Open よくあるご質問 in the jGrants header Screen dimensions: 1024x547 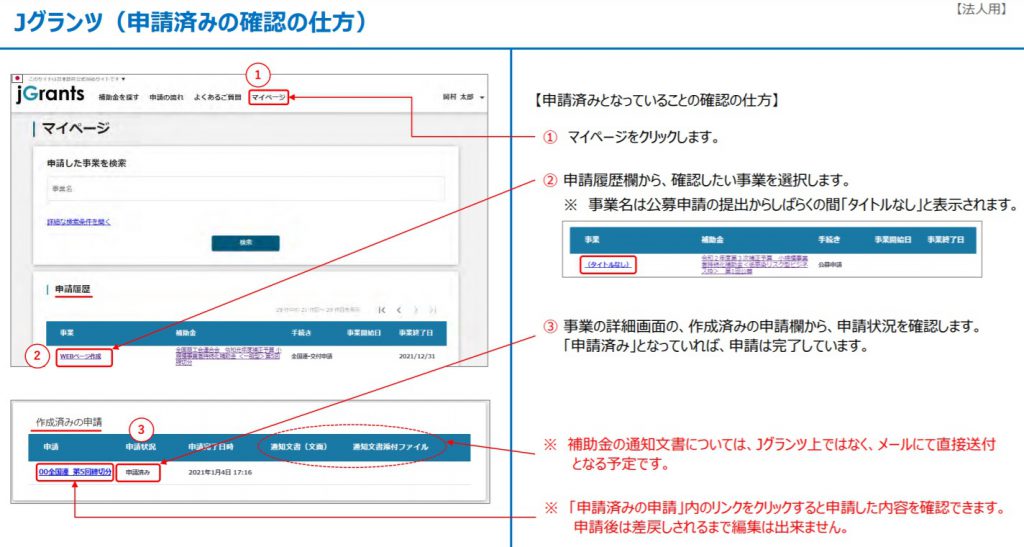217,97
